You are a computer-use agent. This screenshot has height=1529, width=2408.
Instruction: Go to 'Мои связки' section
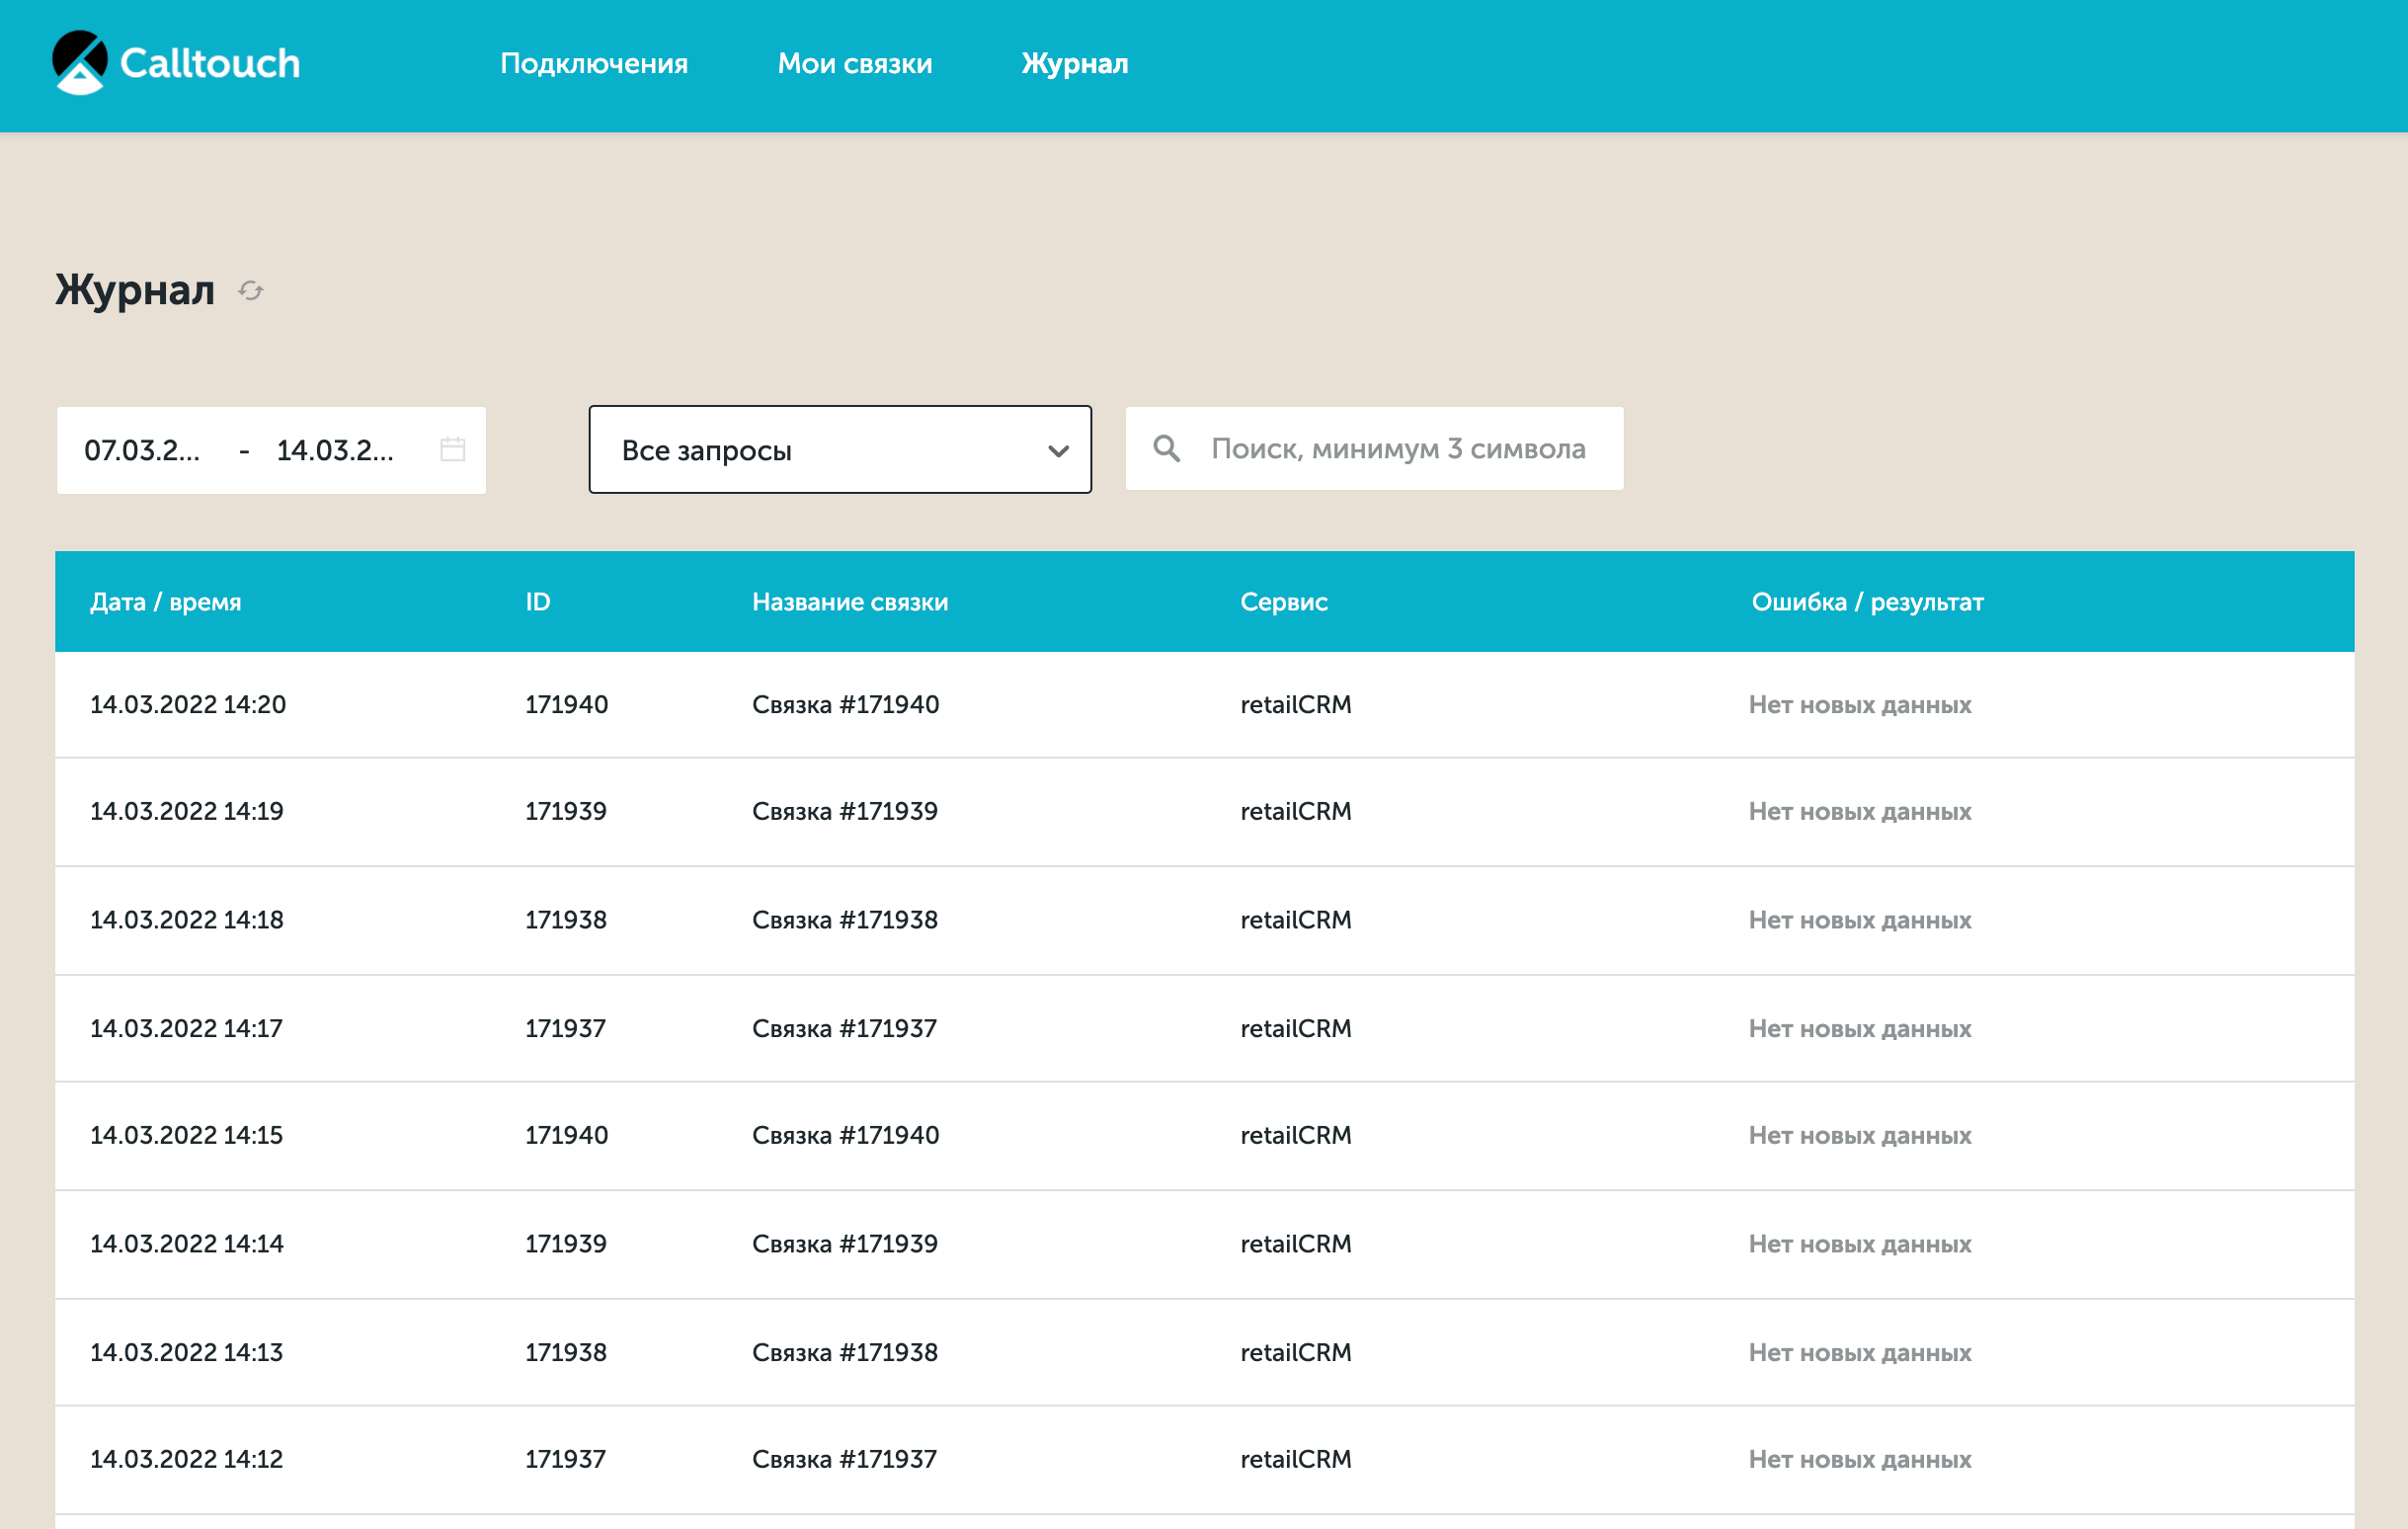855,64
